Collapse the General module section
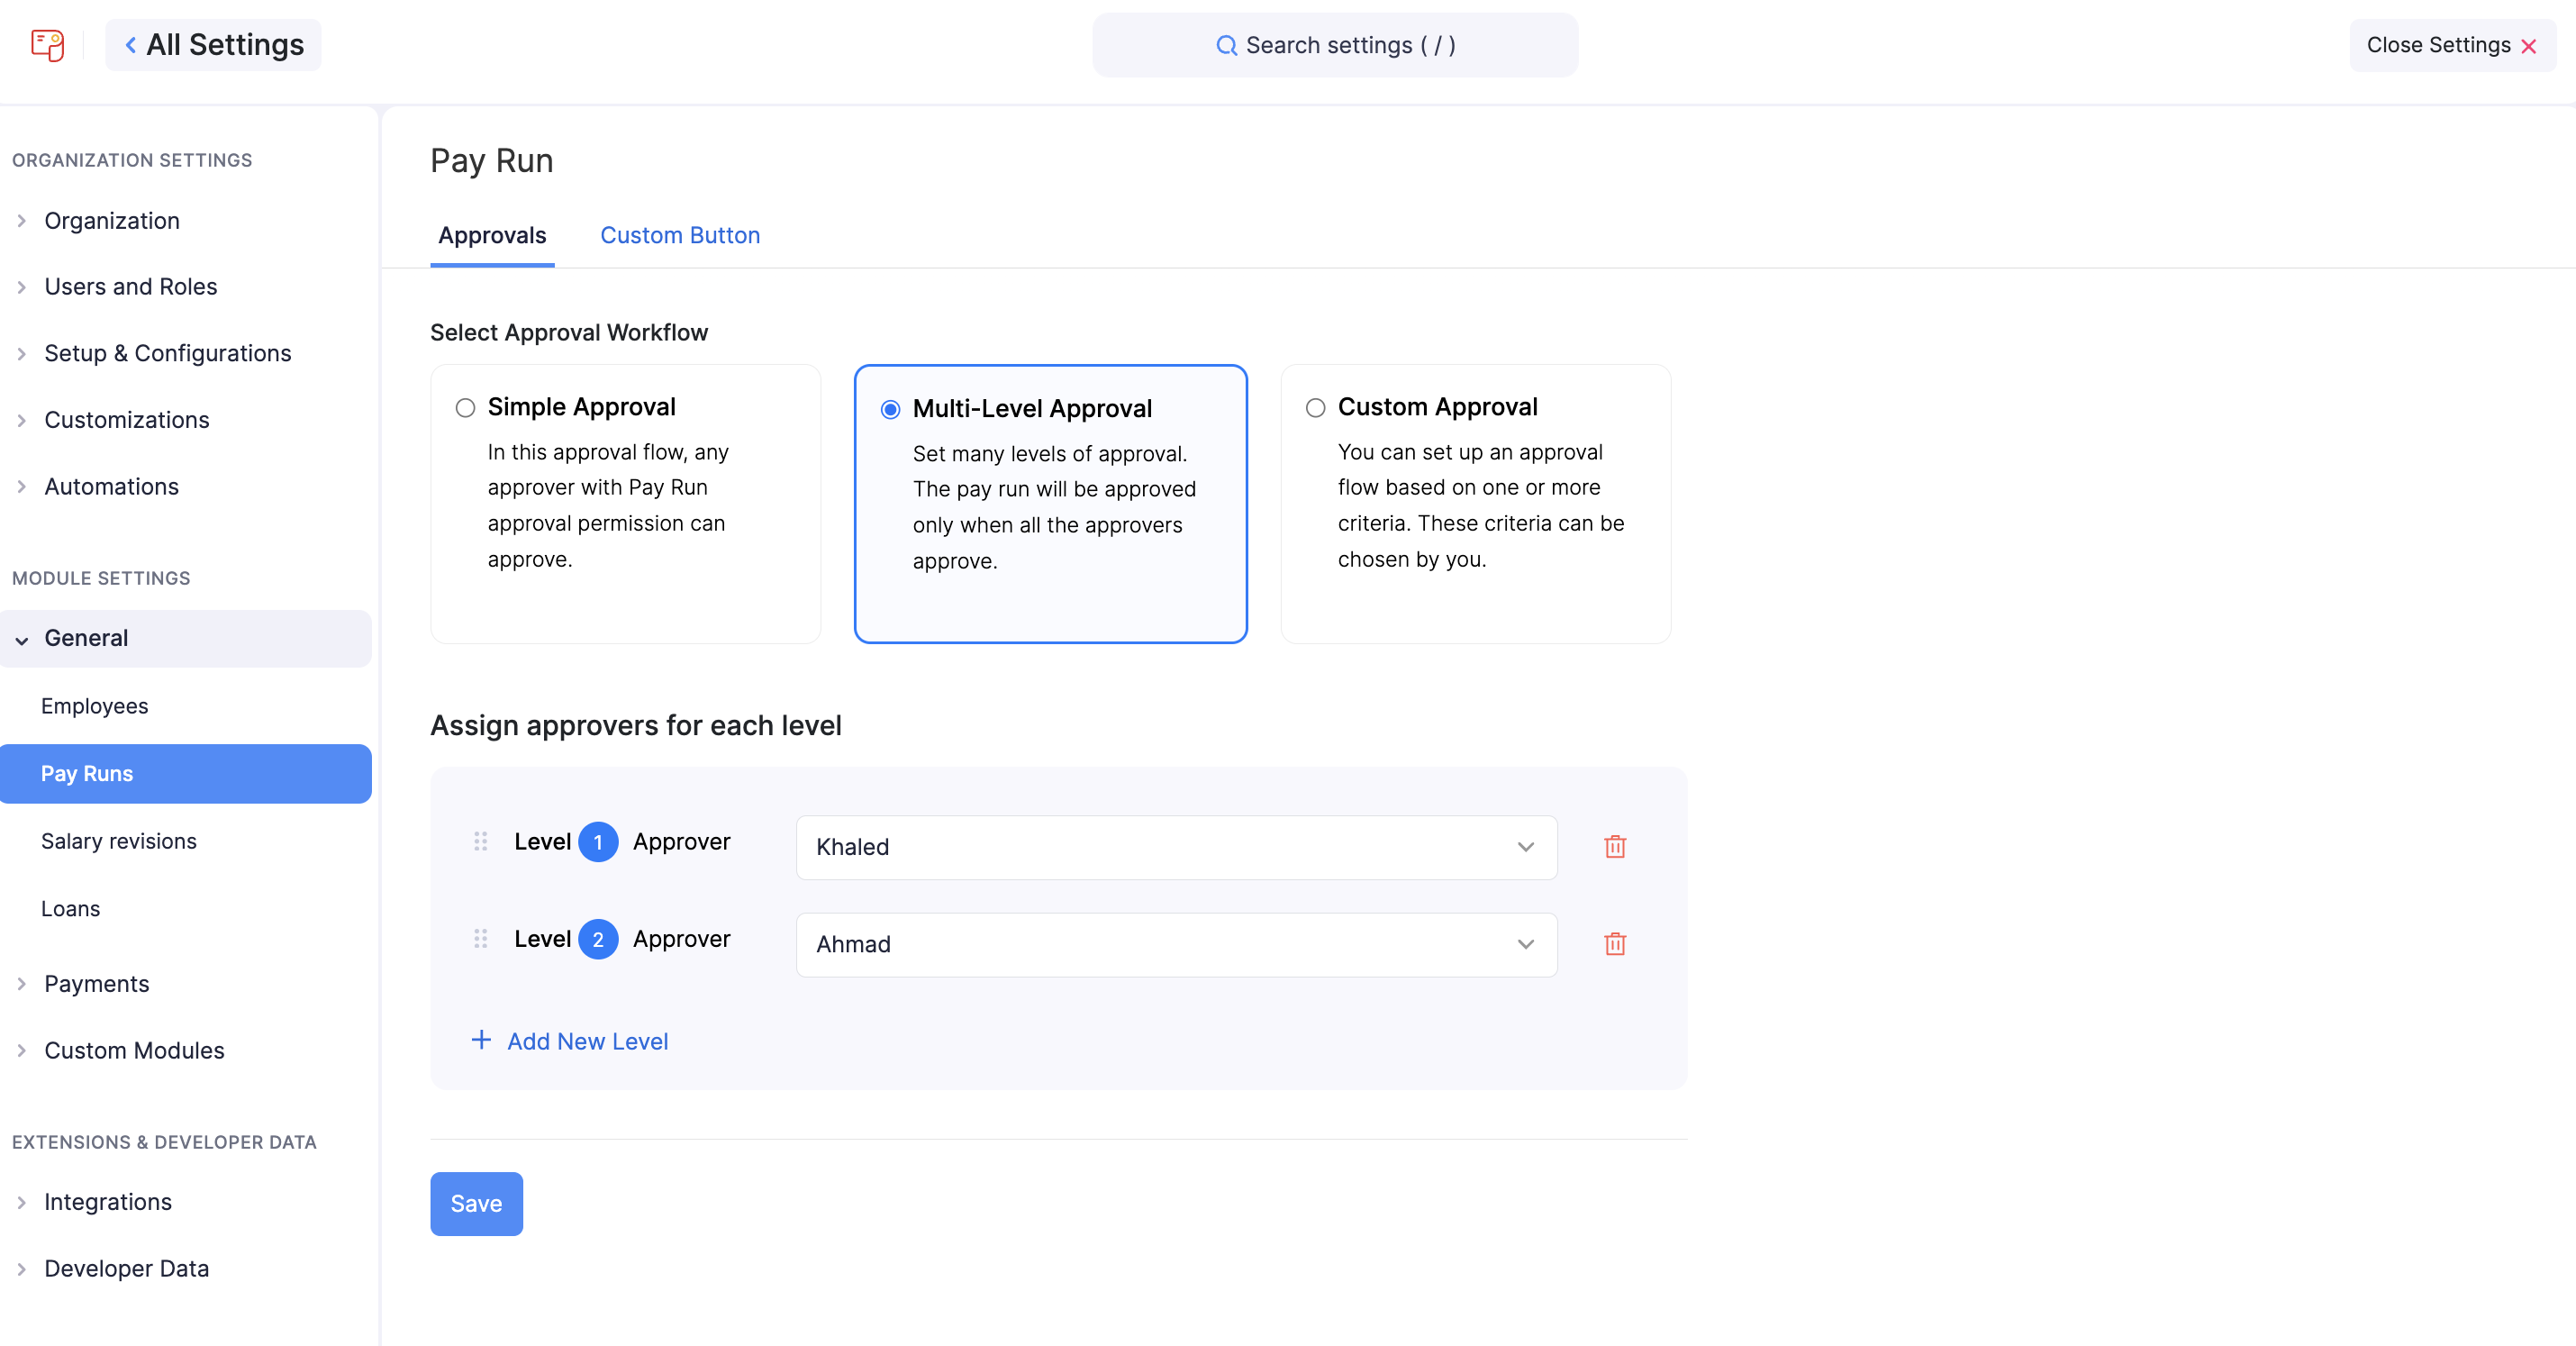This screenshot has height=1346, width=2576. (x=85, y=638)
